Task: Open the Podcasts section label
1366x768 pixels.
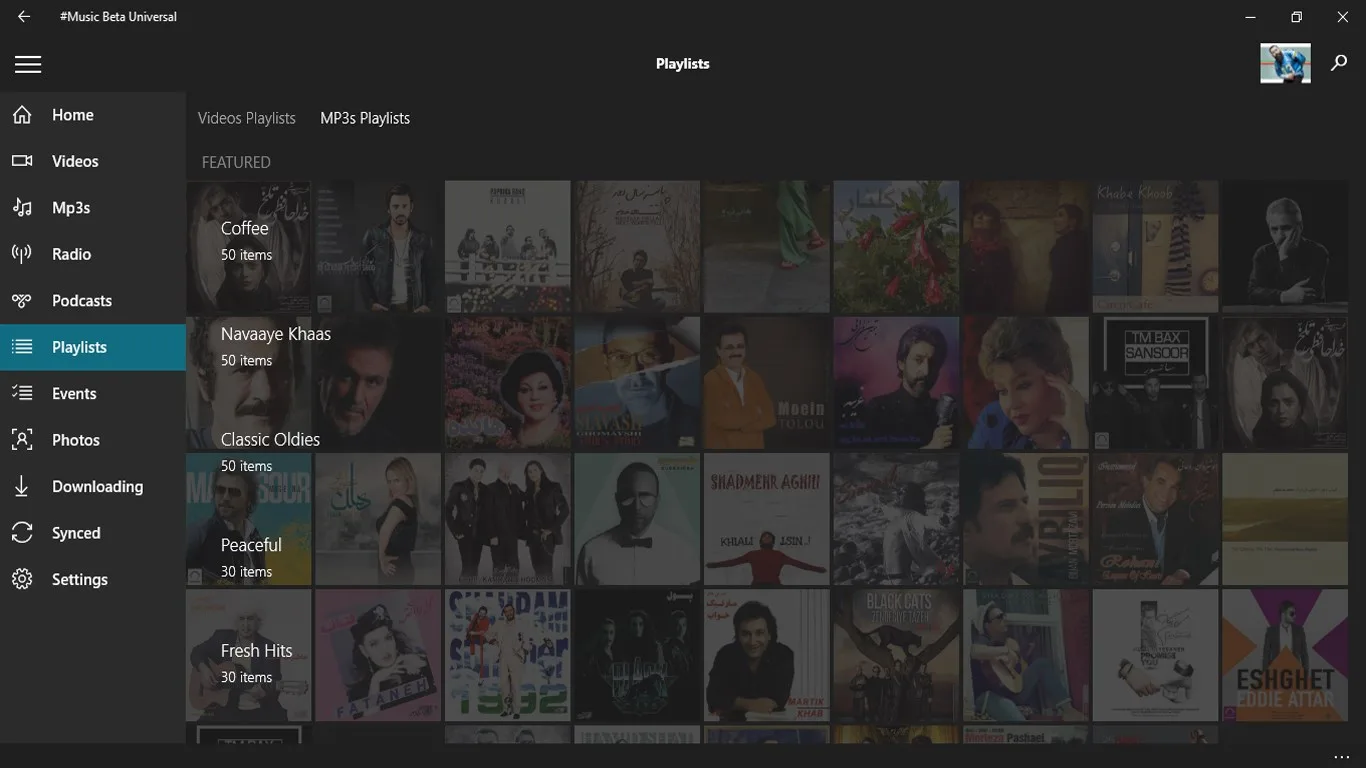Action: coord(82,300)
